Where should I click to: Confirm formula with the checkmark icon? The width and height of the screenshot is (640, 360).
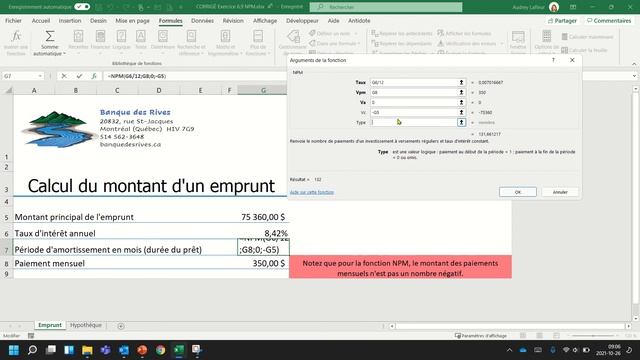[x=79, y=76]
